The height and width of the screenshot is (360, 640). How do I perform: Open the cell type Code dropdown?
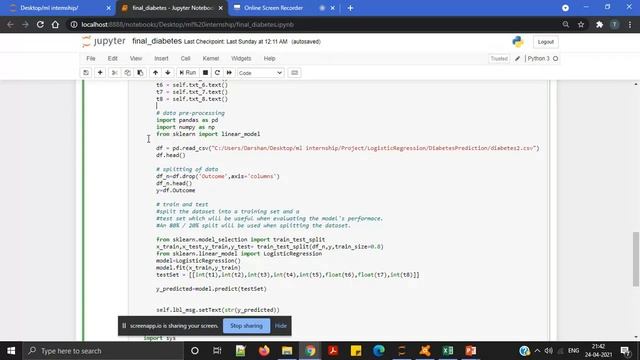(x=260, y=73)
